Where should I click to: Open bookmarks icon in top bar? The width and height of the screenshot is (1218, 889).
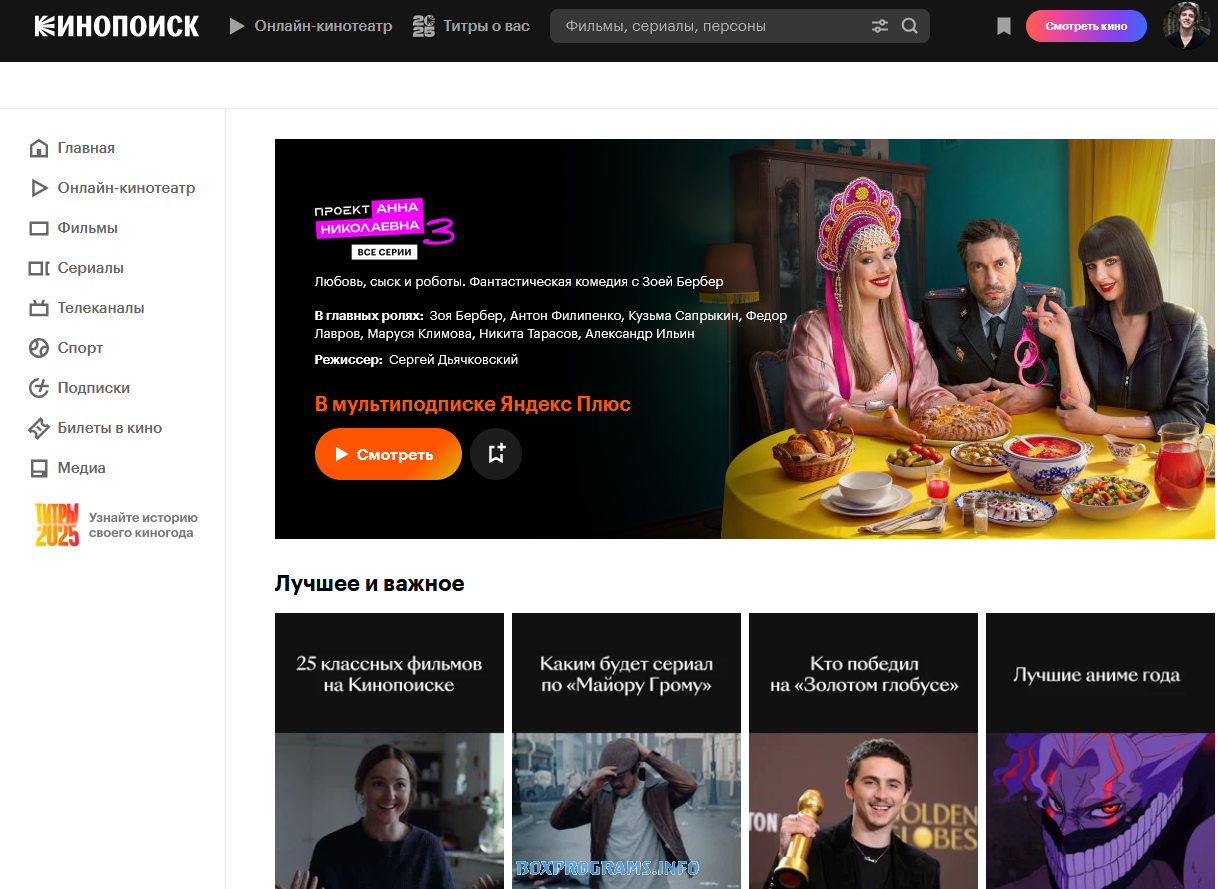pos(1004,27)
